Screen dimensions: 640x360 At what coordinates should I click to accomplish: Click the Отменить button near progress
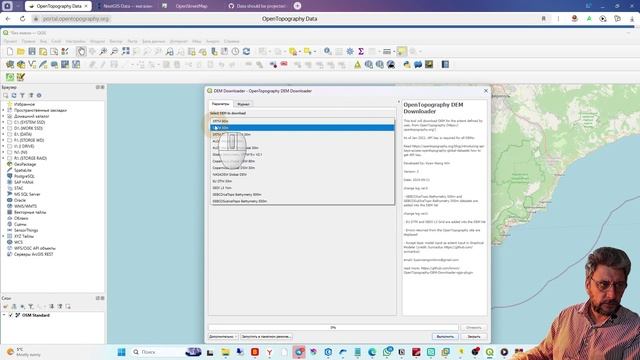[474, 327]
